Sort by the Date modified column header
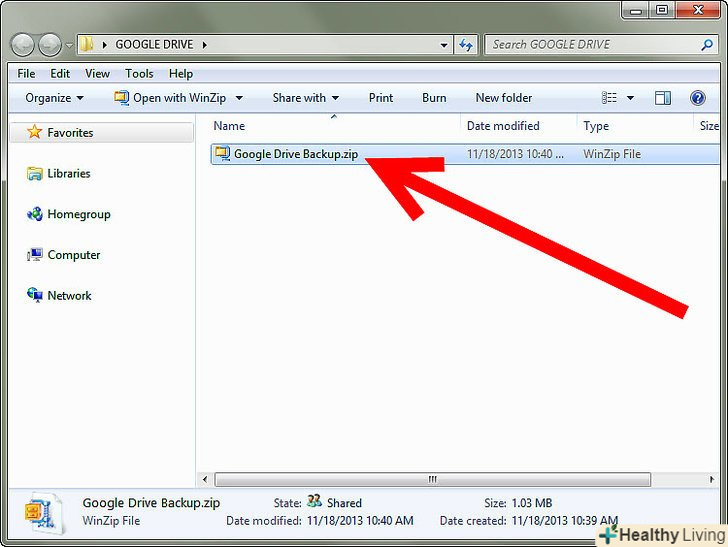Screen dimensions: 728x547 point(503,126)
